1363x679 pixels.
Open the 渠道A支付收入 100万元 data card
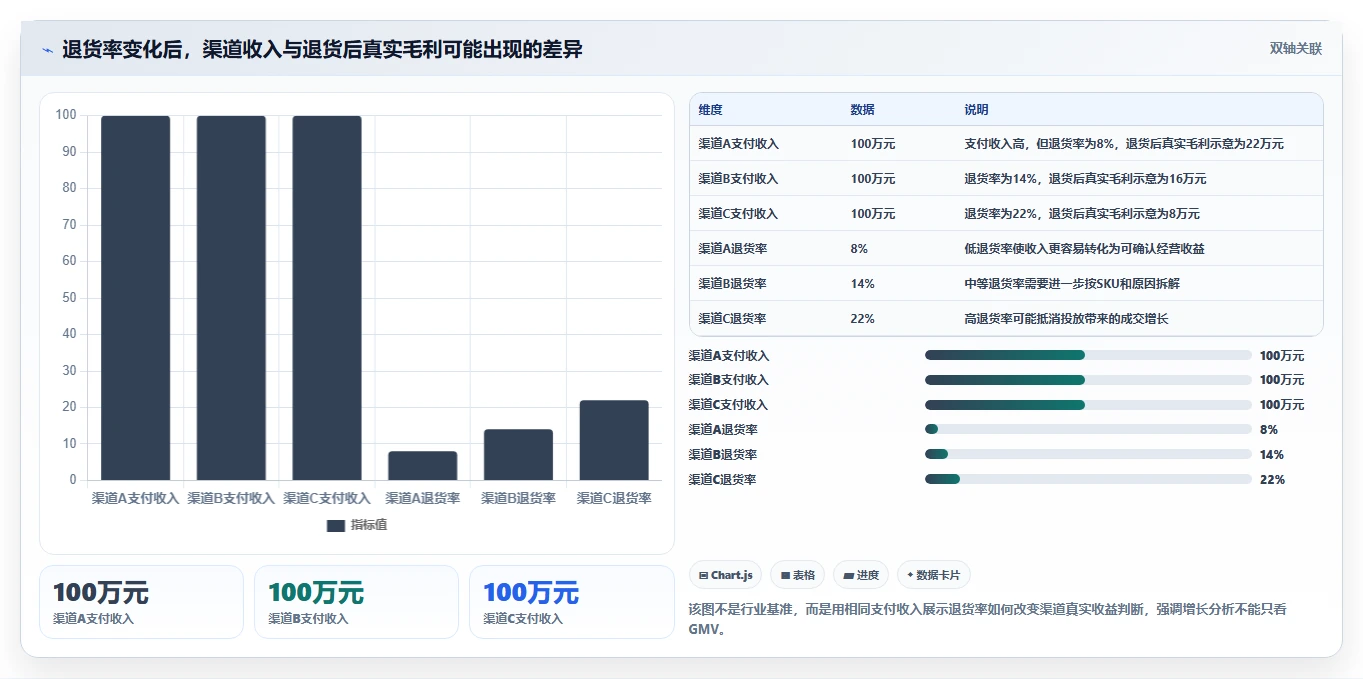[x=141, y=602]
